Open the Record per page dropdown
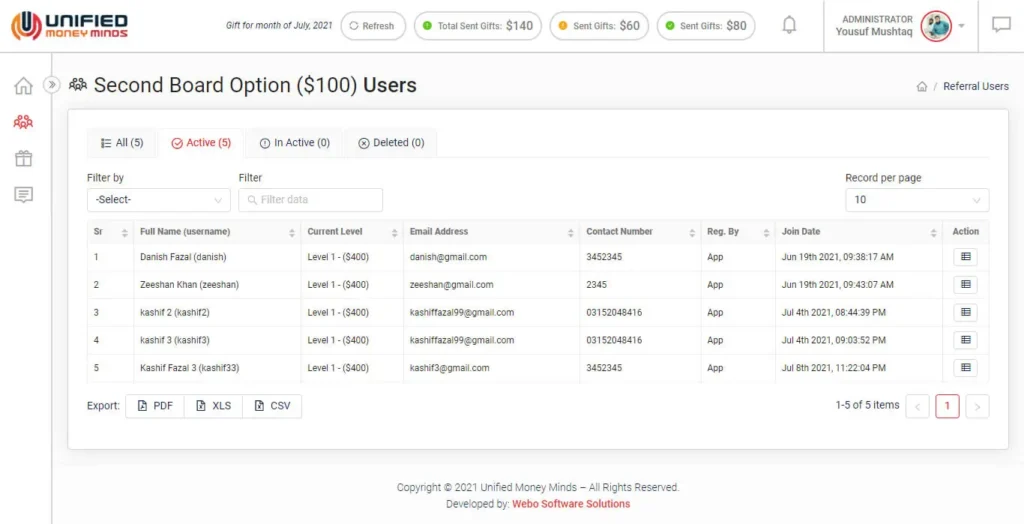Viewport: 1024px width, 524px height. click(x=916, y=200)
